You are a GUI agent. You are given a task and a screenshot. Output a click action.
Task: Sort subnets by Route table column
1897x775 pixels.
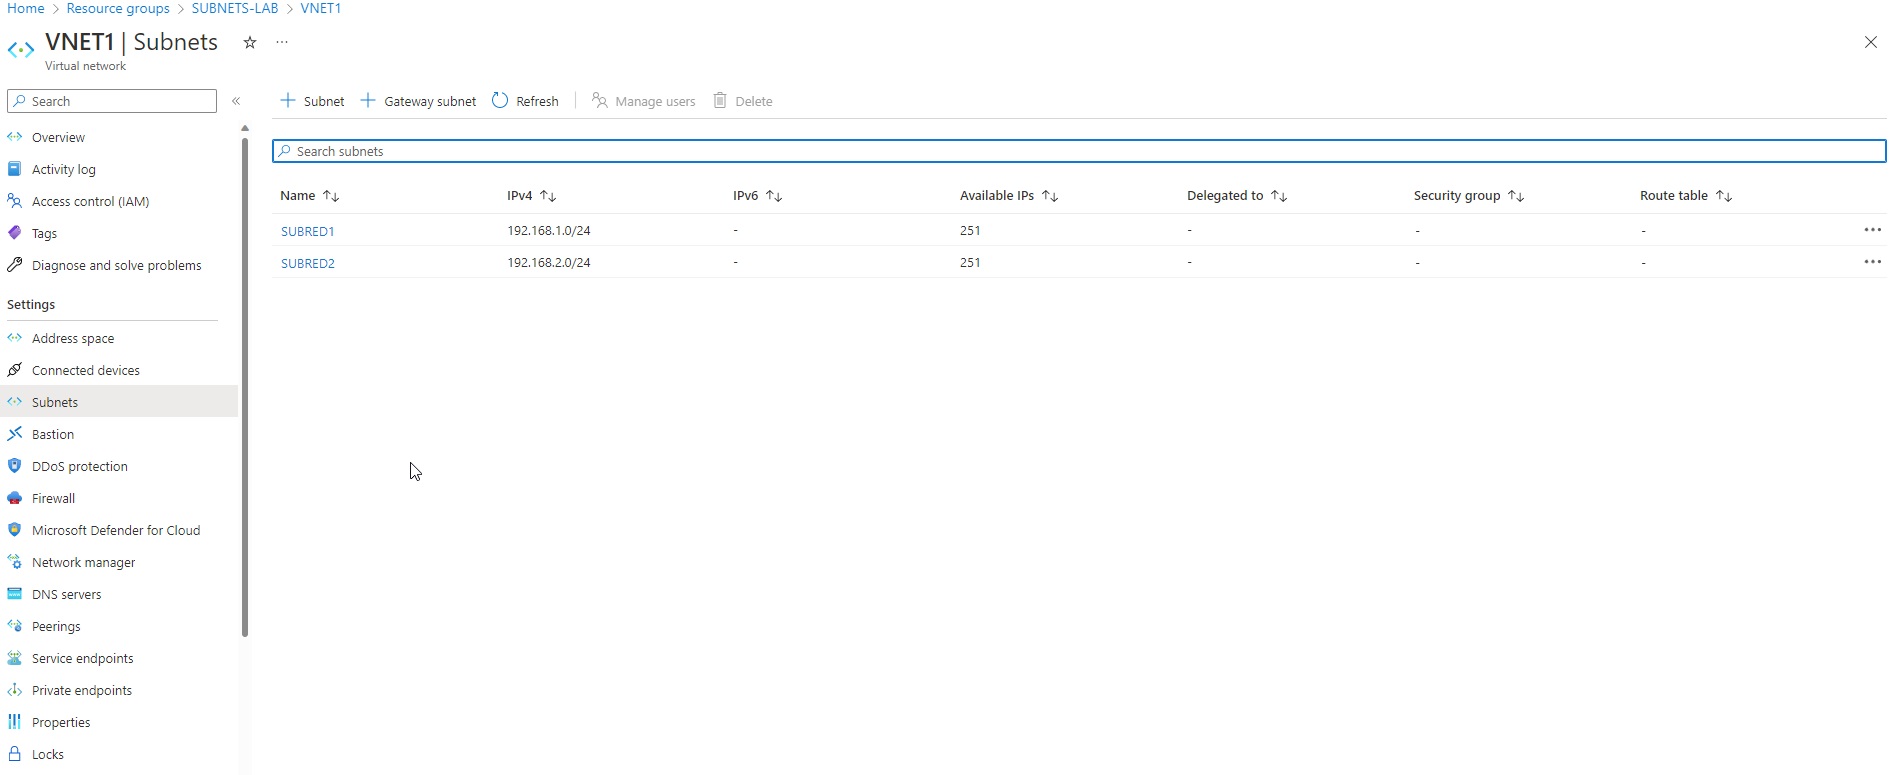(1686, 196)
